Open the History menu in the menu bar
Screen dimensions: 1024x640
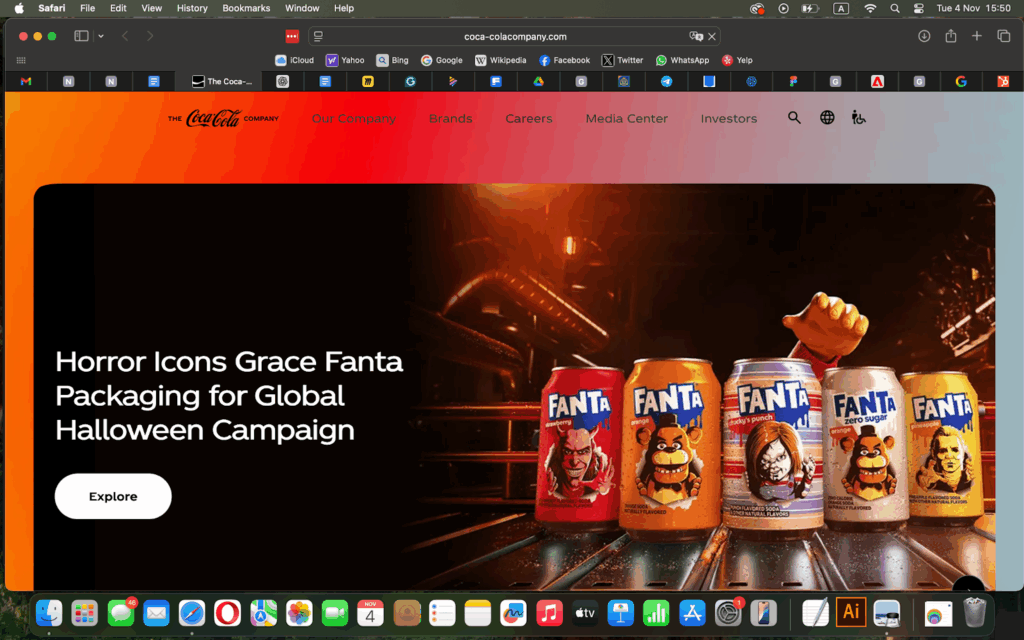point(192,8)
